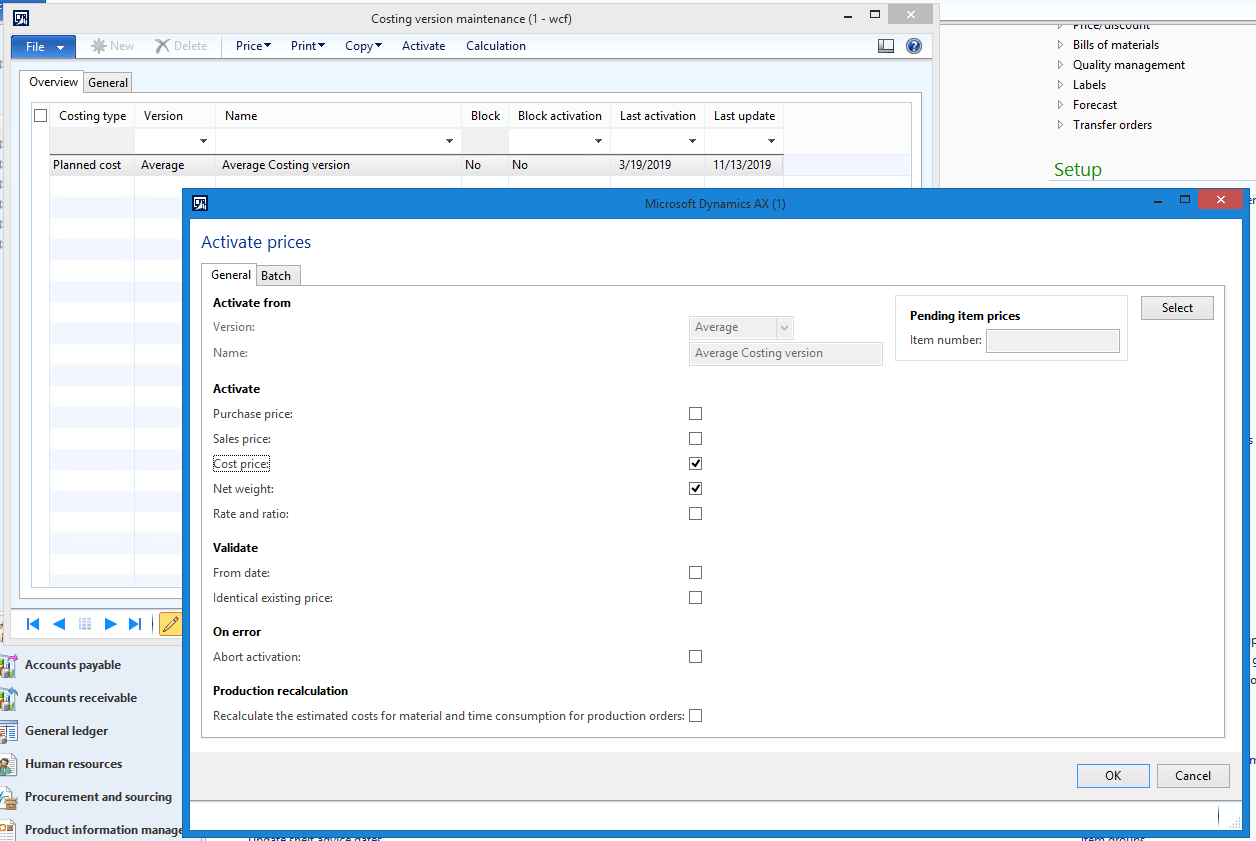The width and height of the screenshot is (1256, 841).
Task: Click the Name field Average Costing version
Action: pos(786,353)
